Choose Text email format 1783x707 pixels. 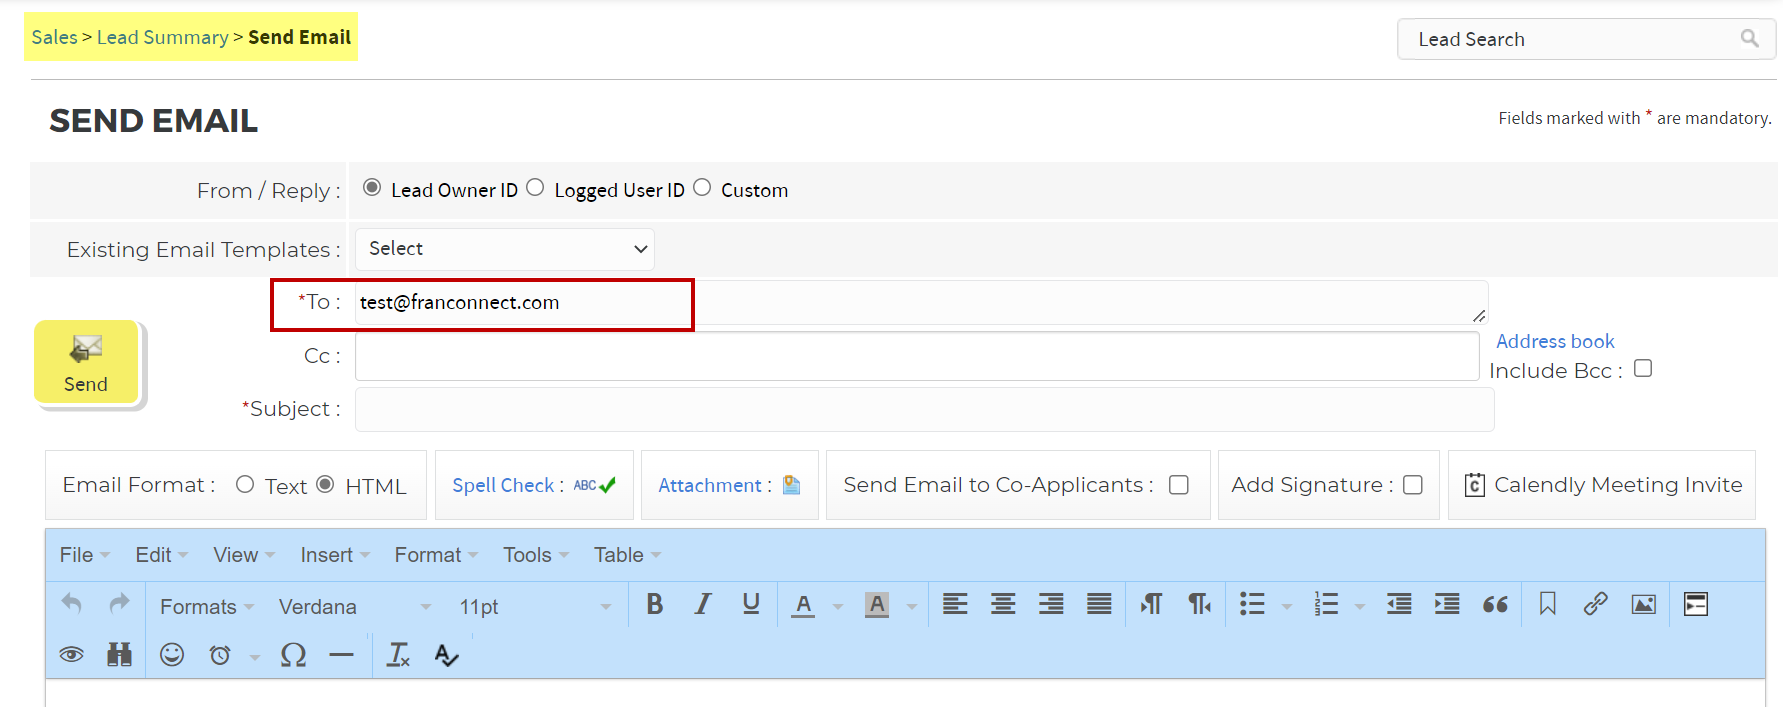(x=245, y=484)
